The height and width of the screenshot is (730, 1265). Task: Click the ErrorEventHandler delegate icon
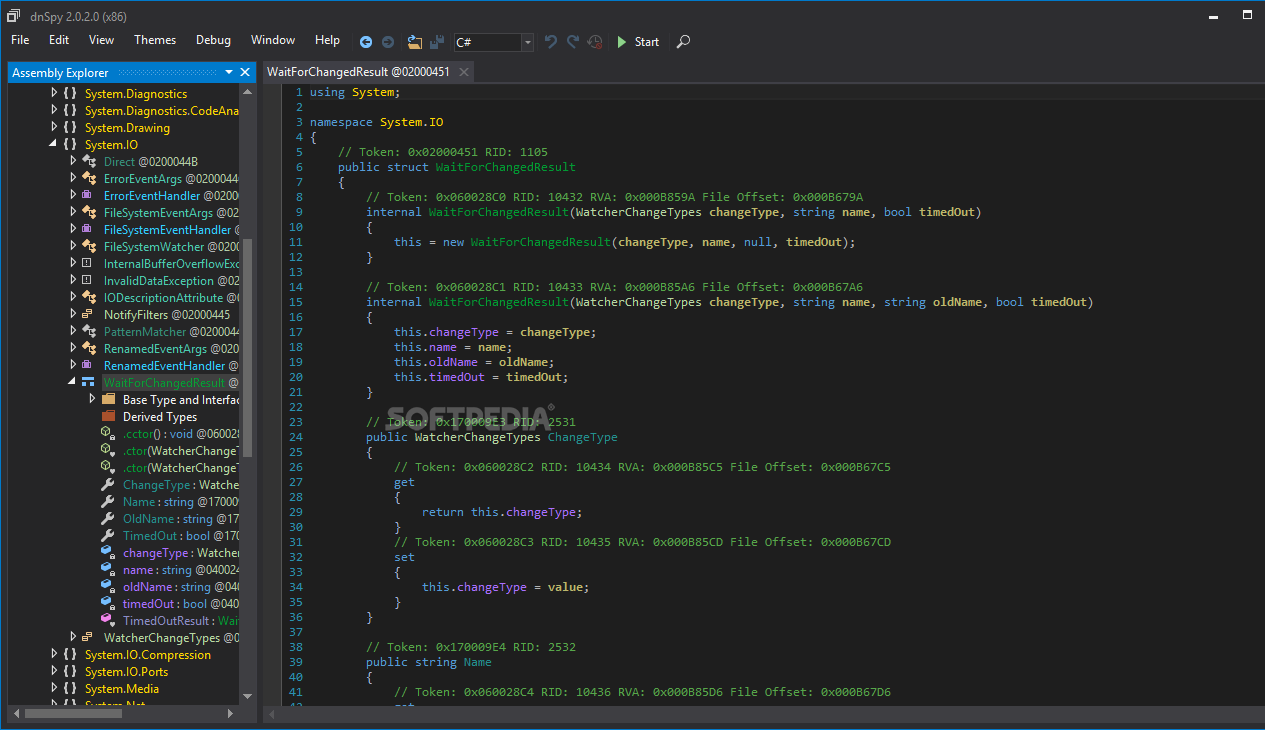click(x=88, y=196)
